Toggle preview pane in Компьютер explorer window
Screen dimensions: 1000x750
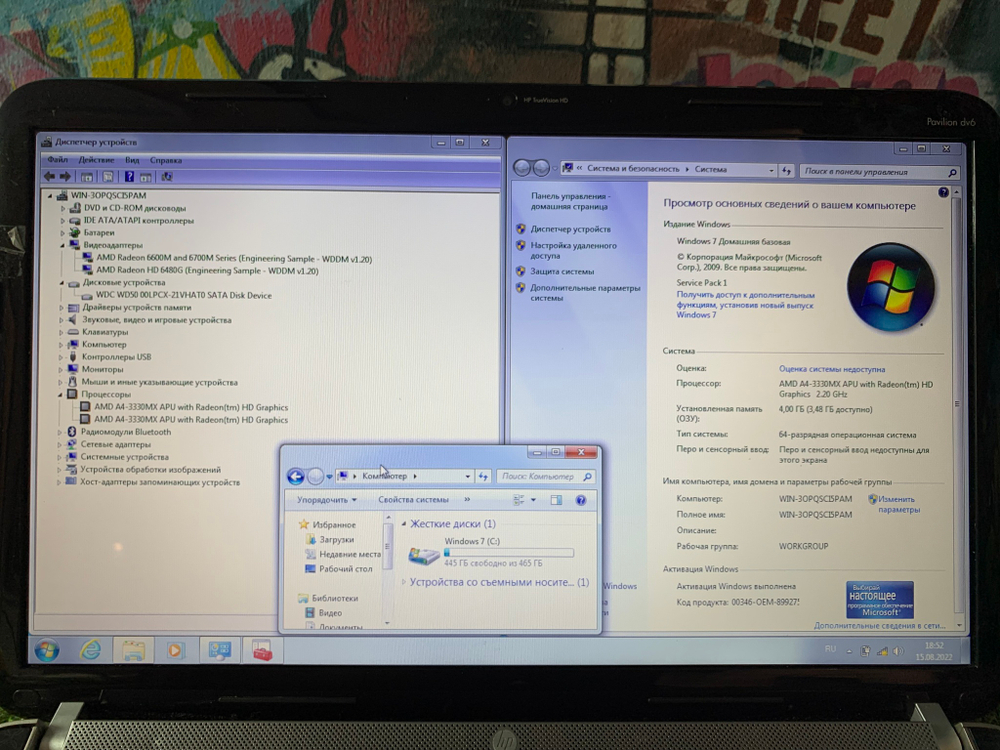556,500
